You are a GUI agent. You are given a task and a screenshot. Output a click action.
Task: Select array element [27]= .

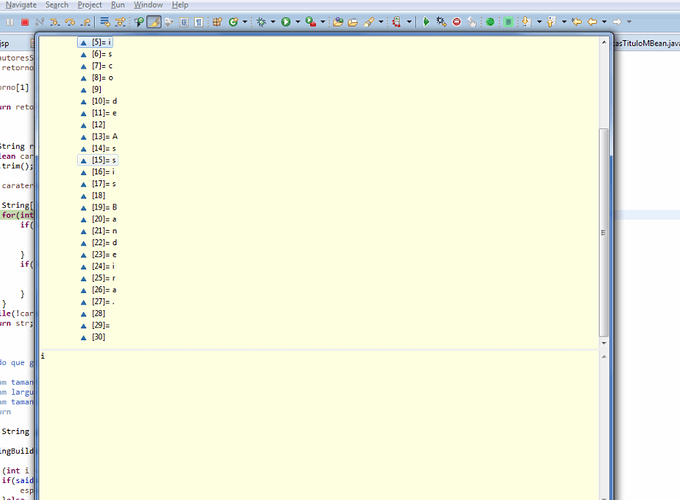pos(97,301)
